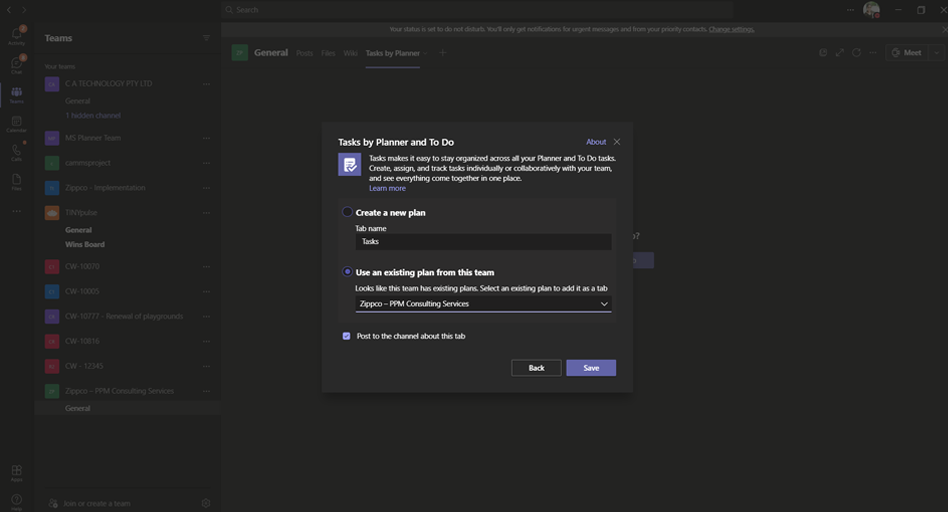Open the Activity feed icon
Image resolution: width=948 pixels, height=512 pixels.
[x=16, y=35]
